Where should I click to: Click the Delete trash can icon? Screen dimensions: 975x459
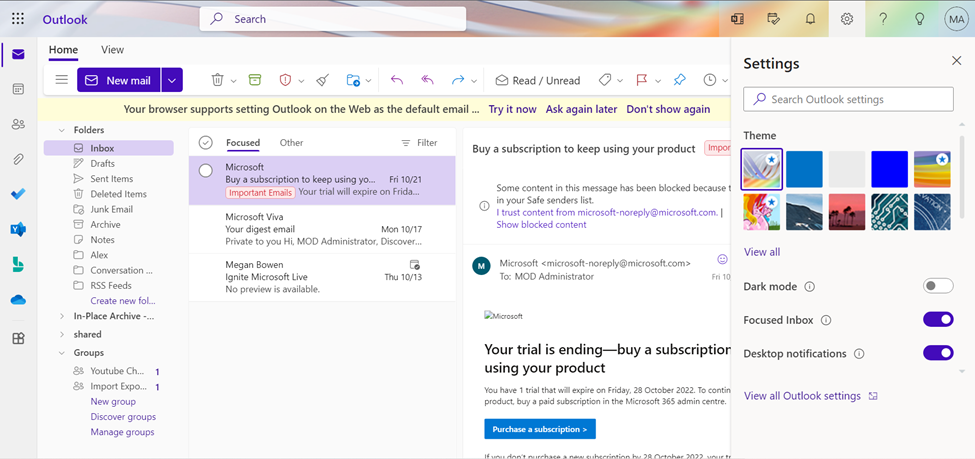pos(217,80)
